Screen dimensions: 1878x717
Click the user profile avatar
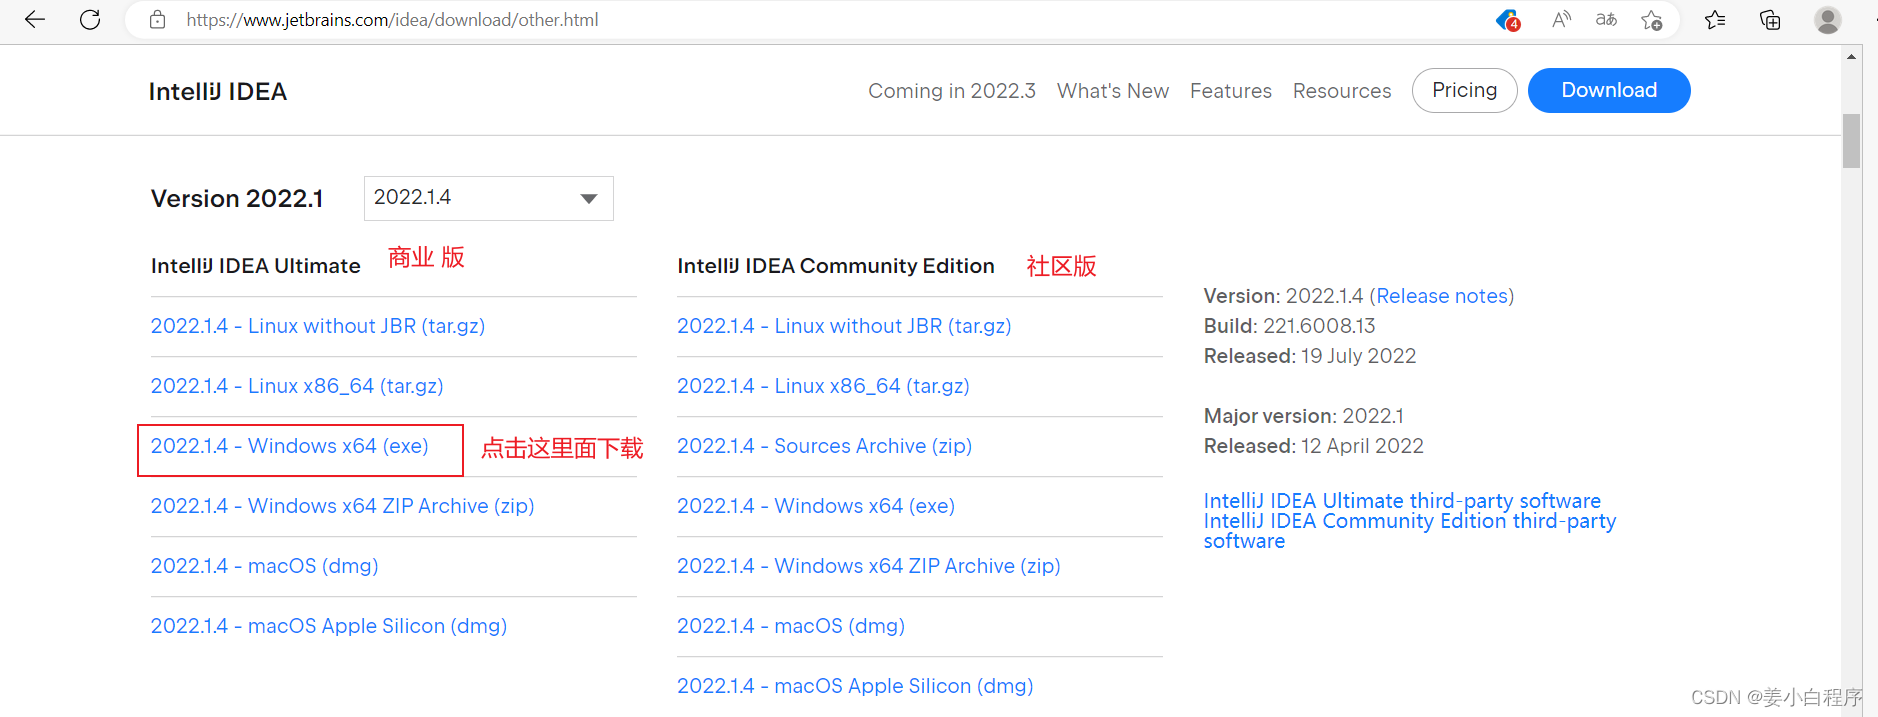tap(1828, 20)
